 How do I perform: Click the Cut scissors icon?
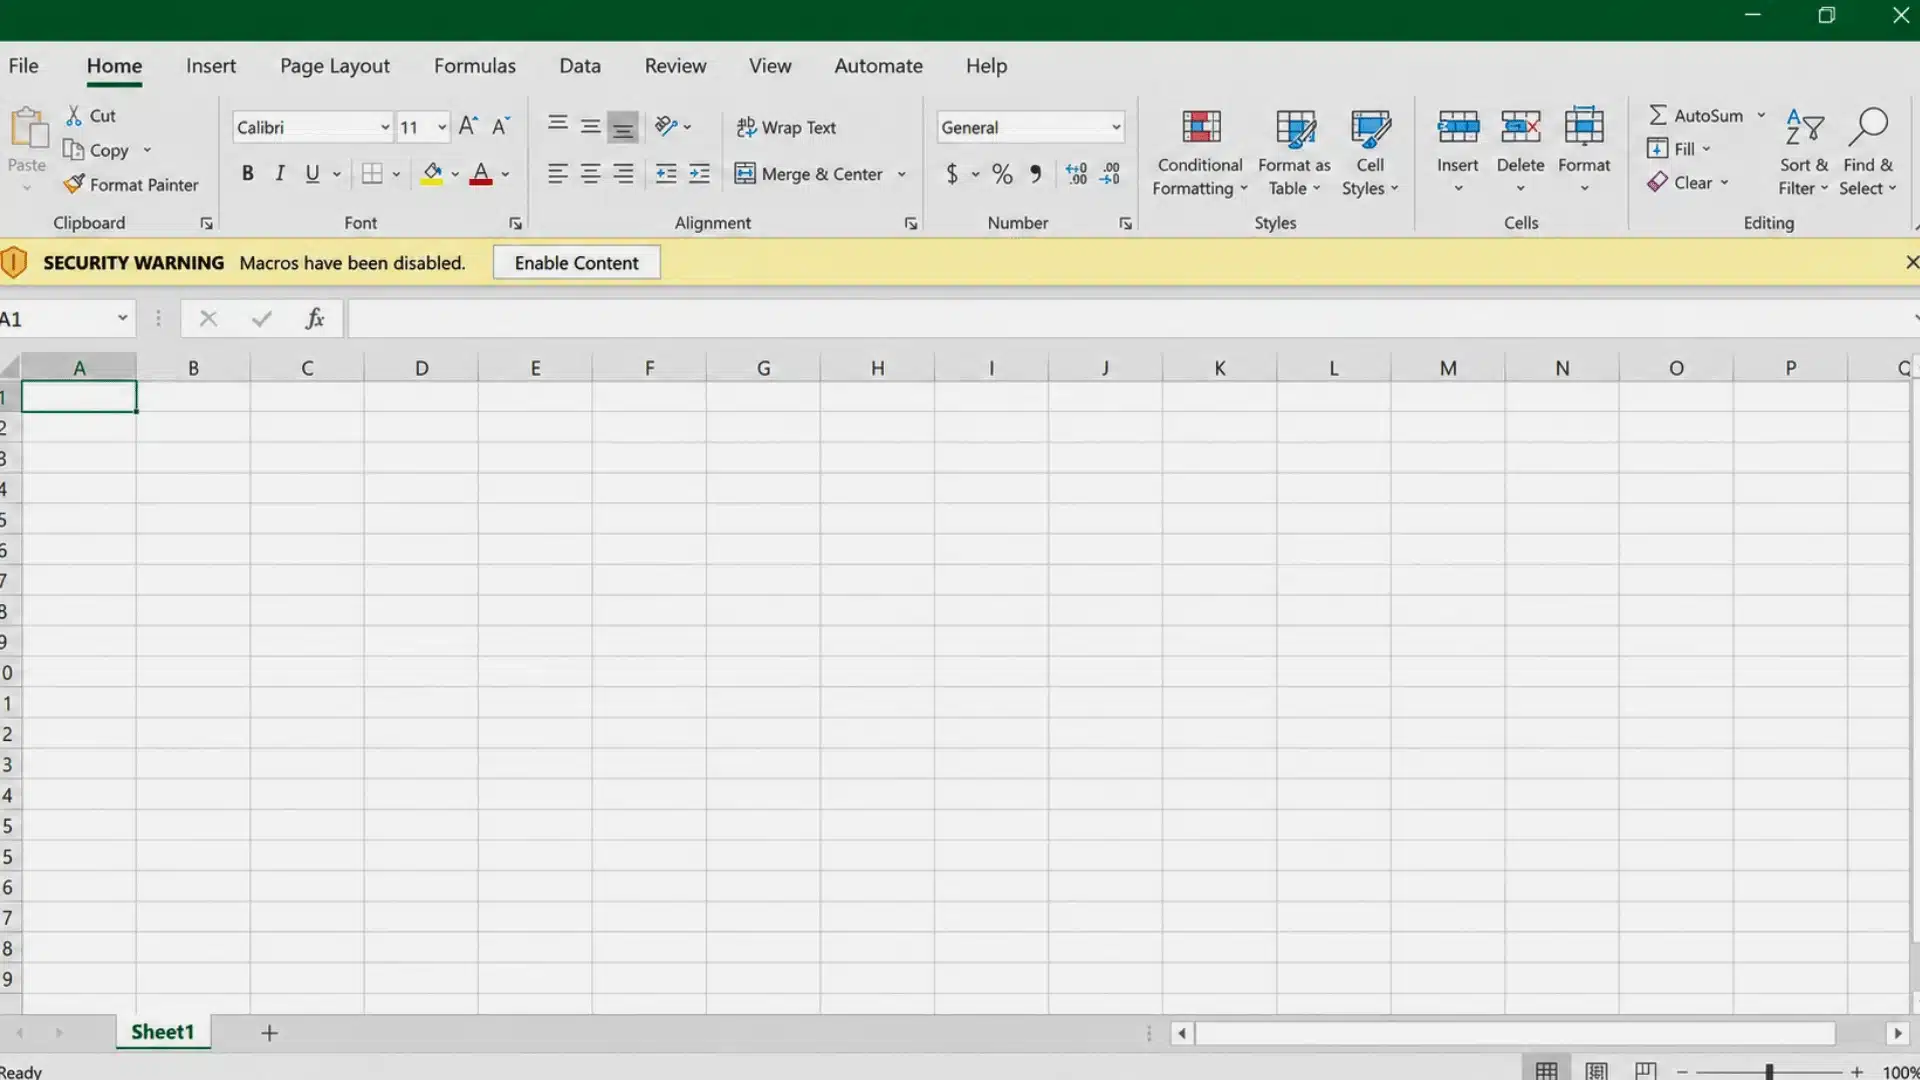point(74,116)
